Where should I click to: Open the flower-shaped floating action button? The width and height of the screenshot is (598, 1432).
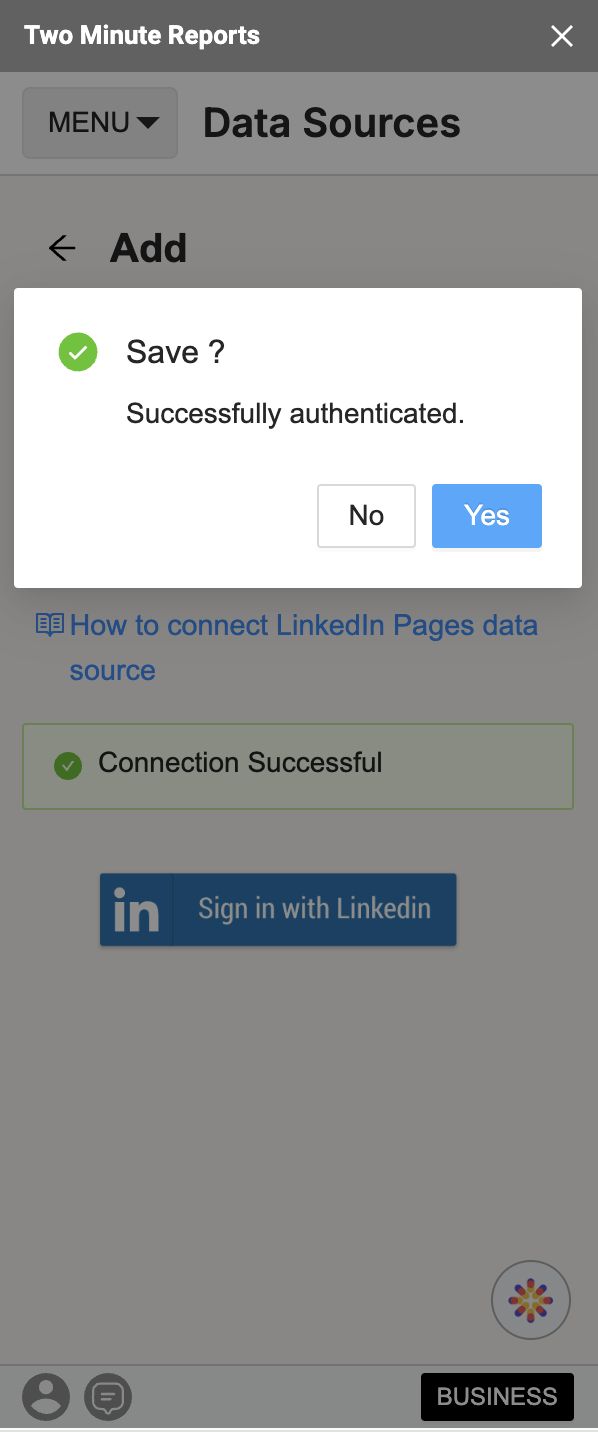point(531,1299)
